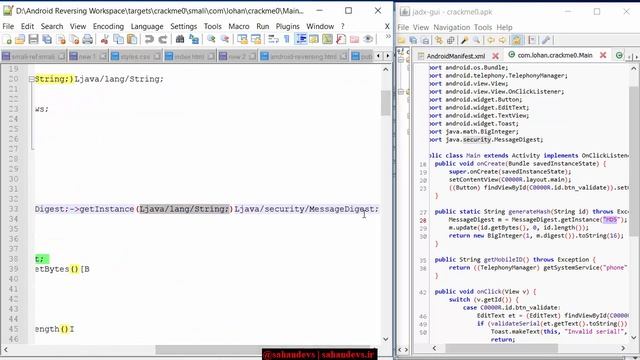Viewport: 640px width, 360px height.
Task: Close the index.html tab in Notepad++
Action: 211,56
